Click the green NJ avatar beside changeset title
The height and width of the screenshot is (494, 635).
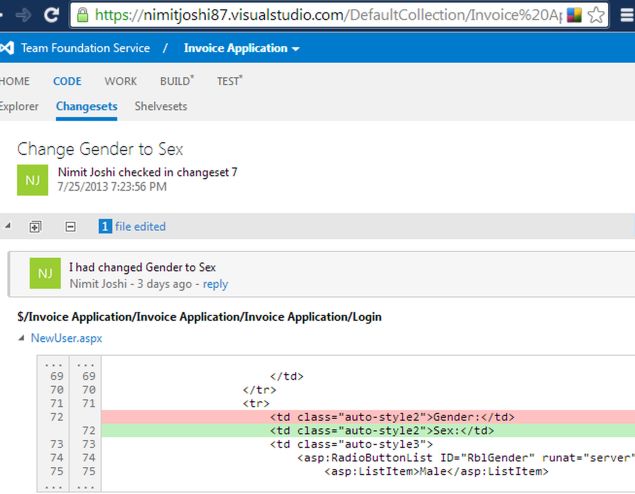click(x=33, y=179)
